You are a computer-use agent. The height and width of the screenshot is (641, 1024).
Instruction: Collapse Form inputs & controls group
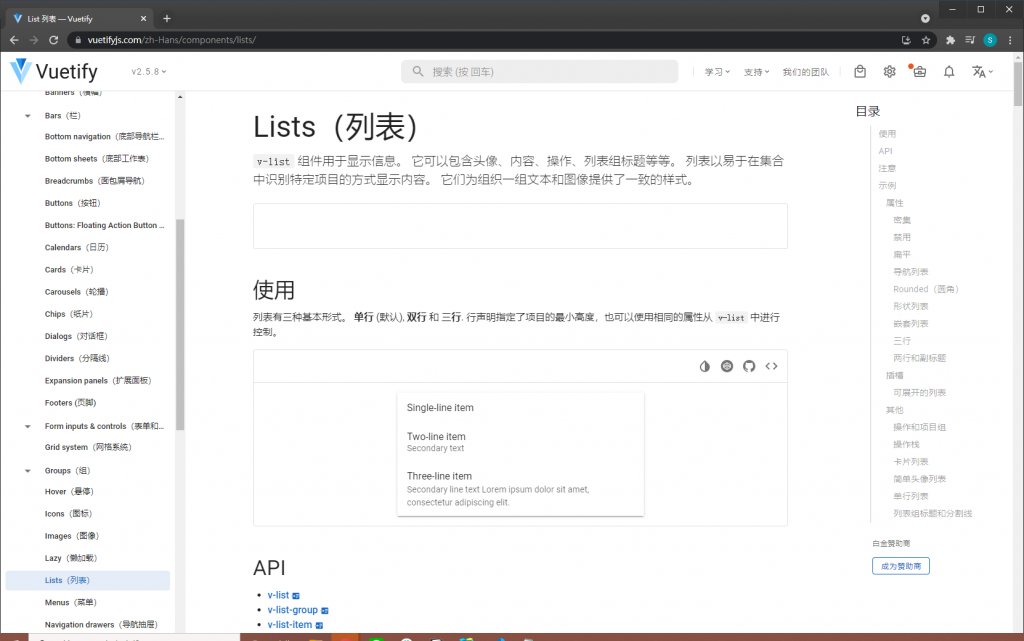[x=27, y=426]
